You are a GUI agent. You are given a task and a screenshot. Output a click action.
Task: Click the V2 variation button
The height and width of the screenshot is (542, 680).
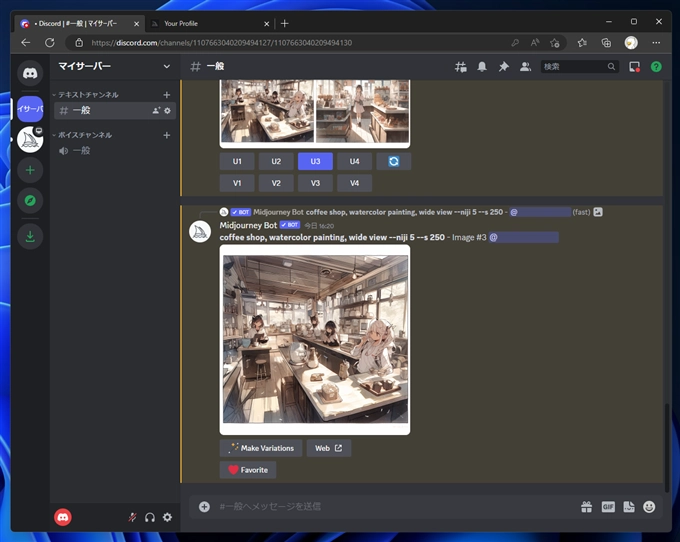tap(276, 183)
